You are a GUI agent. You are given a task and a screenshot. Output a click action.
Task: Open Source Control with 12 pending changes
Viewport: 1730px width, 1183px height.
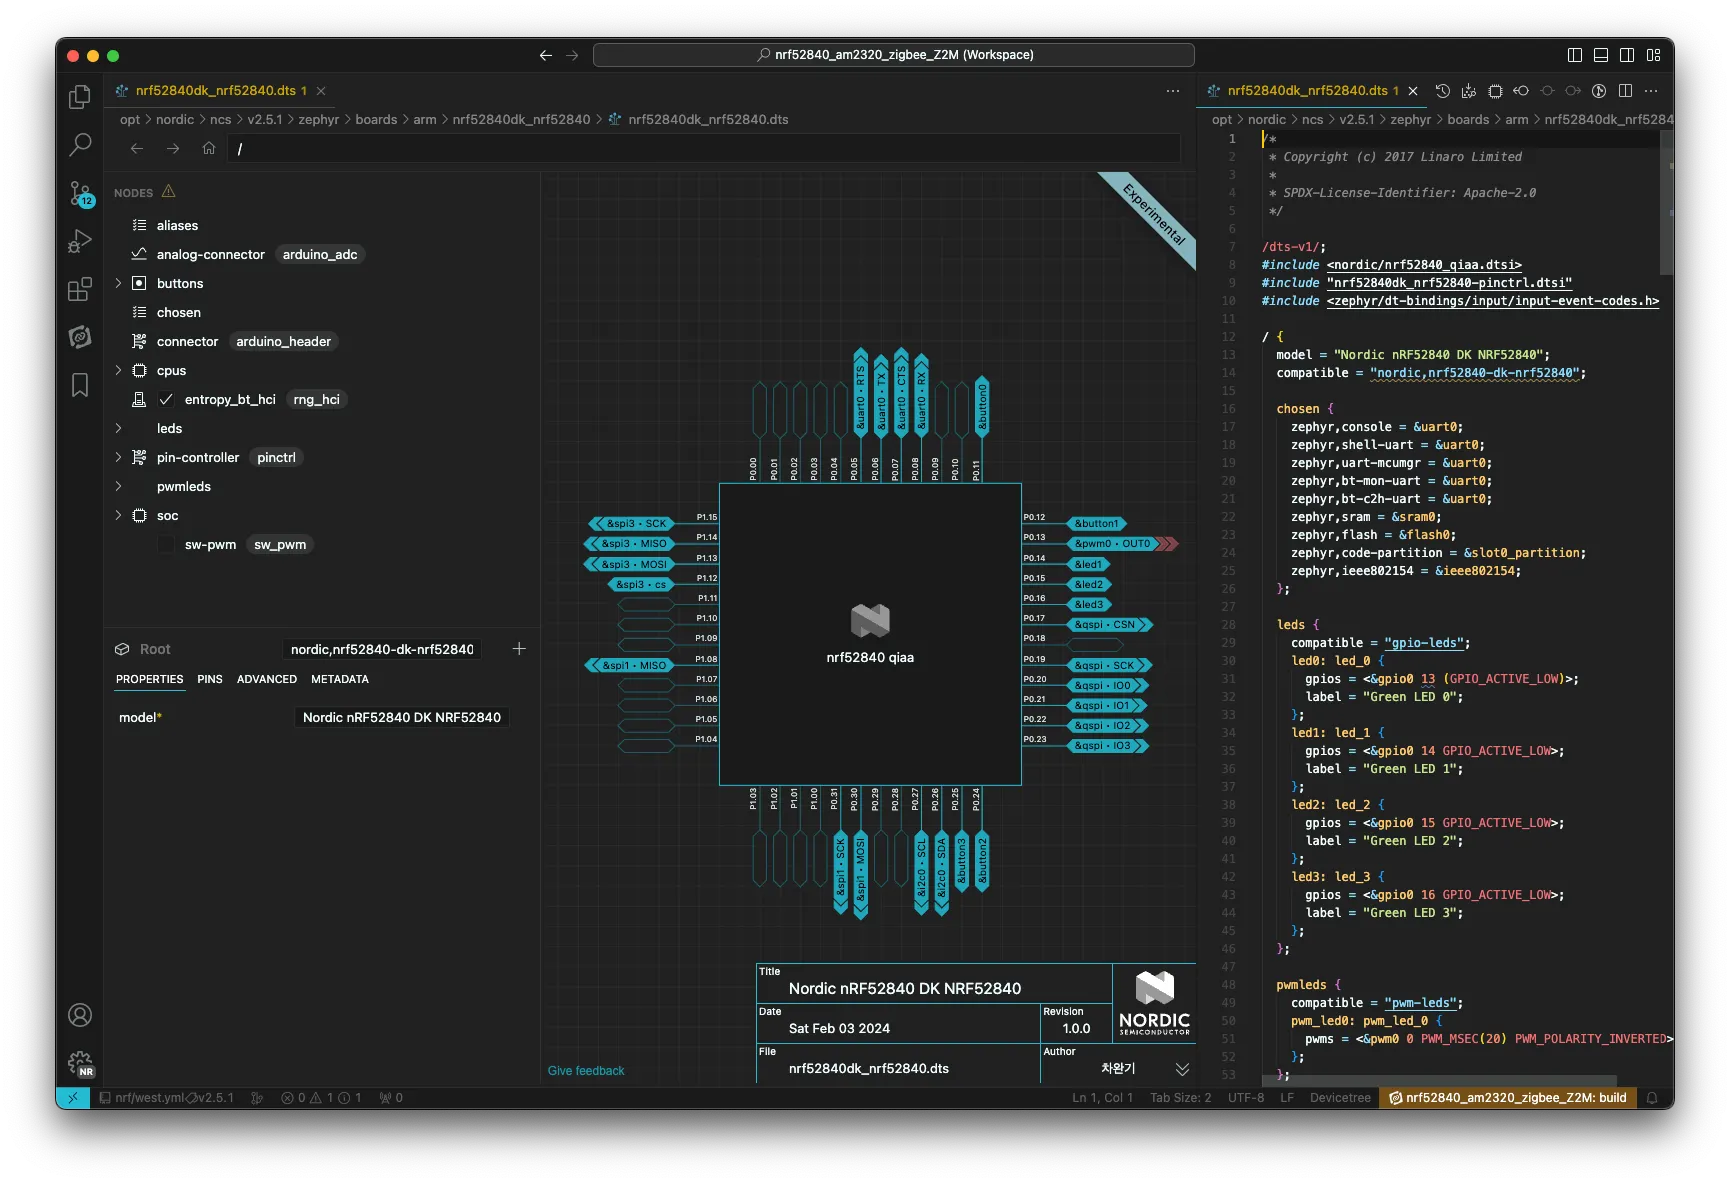tap(80, 193)
